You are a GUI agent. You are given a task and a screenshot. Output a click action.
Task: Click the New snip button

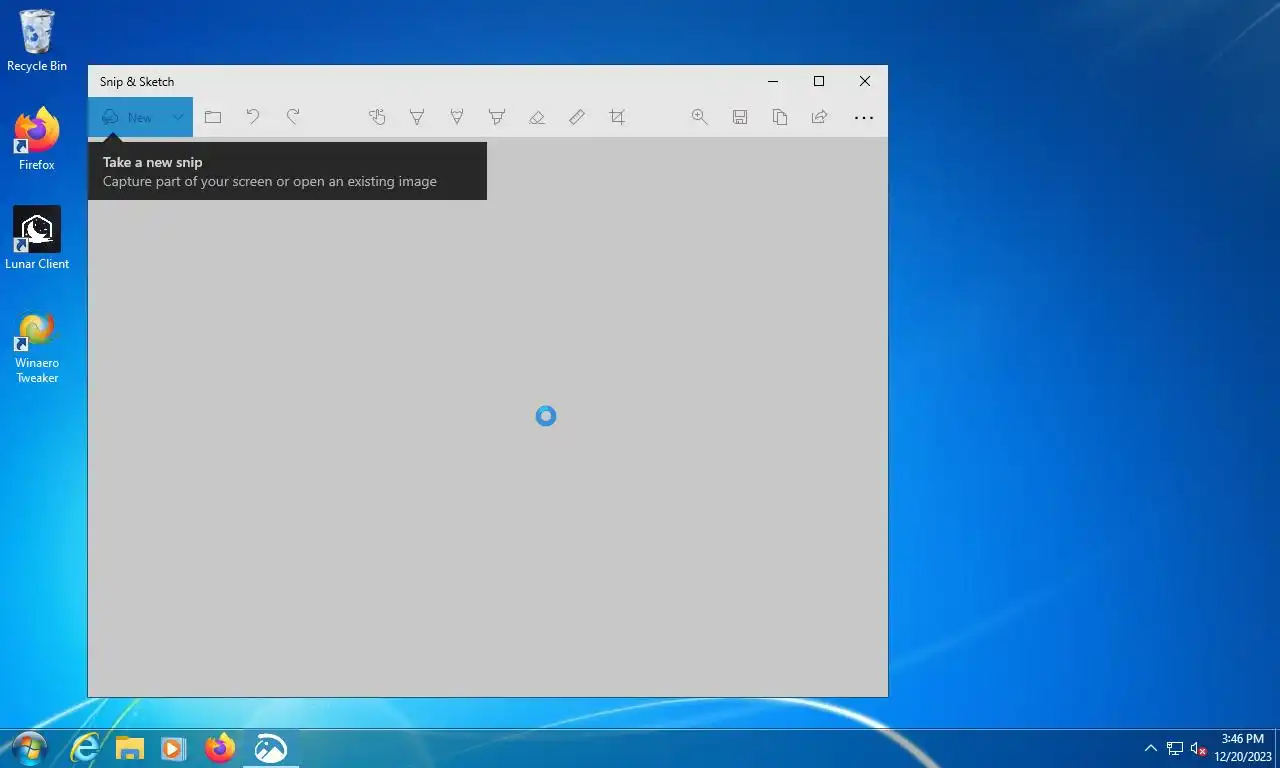[125, 117]
